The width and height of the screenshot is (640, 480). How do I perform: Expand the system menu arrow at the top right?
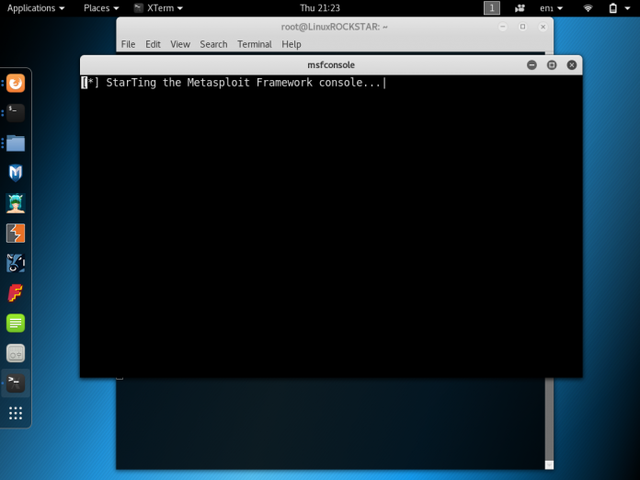(x=627, y=8)
